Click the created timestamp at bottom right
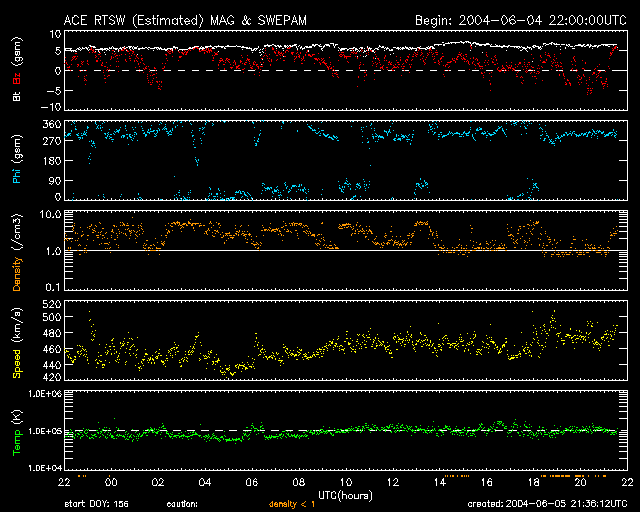The image size is (640, 512). [x=546, y=505]
